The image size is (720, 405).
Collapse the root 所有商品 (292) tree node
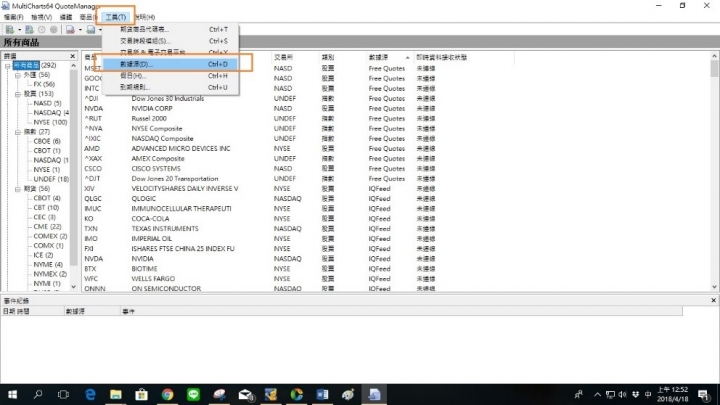7,66
